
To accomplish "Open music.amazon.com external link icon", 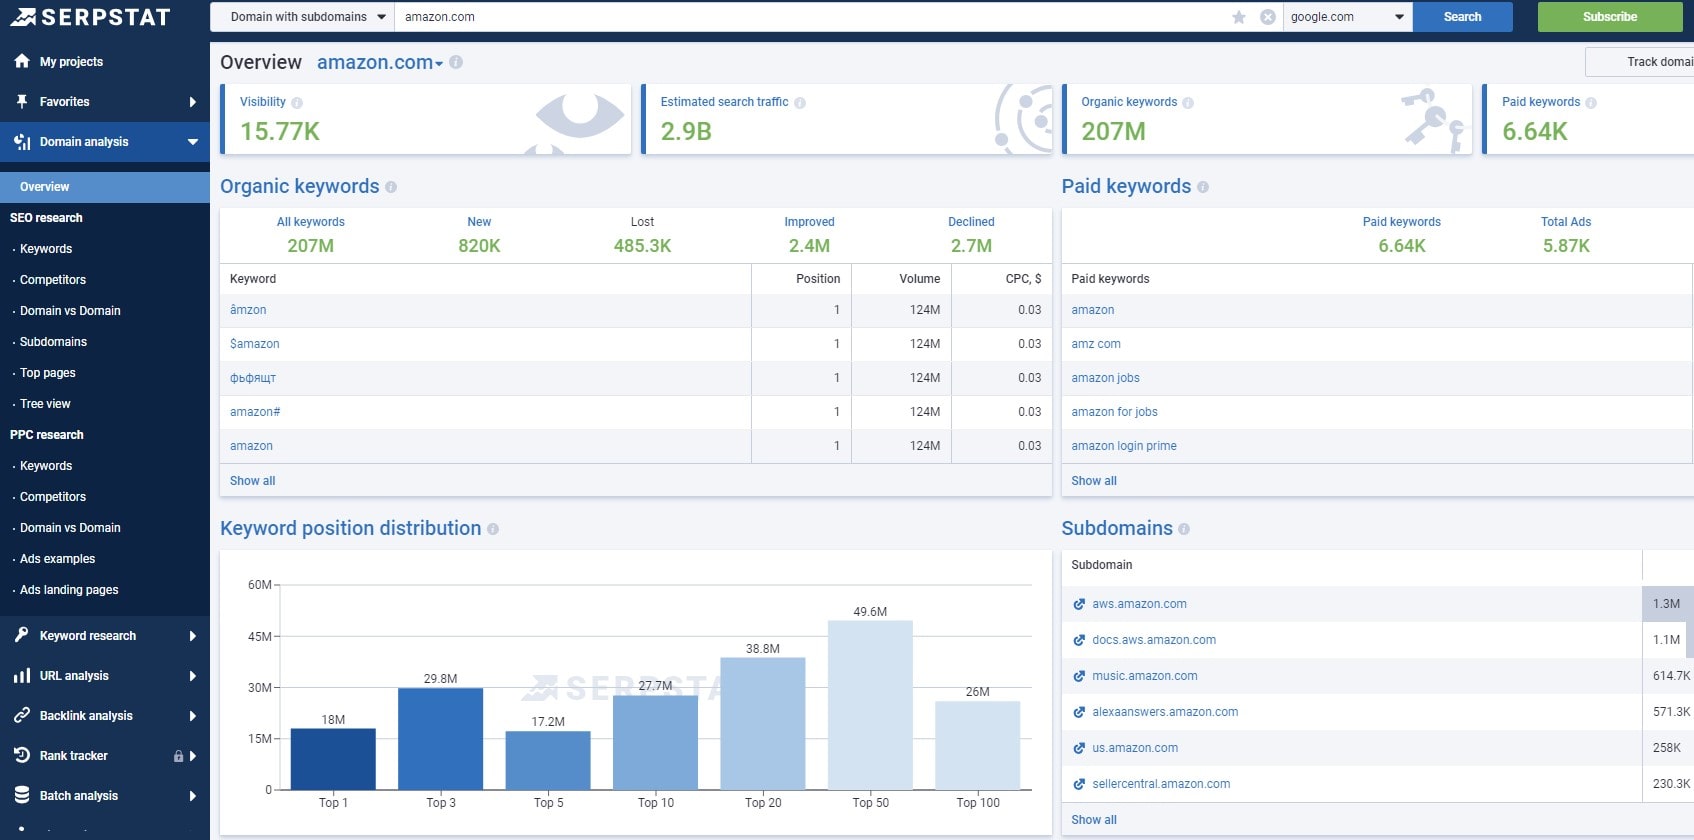I will tap(1079, 676).
